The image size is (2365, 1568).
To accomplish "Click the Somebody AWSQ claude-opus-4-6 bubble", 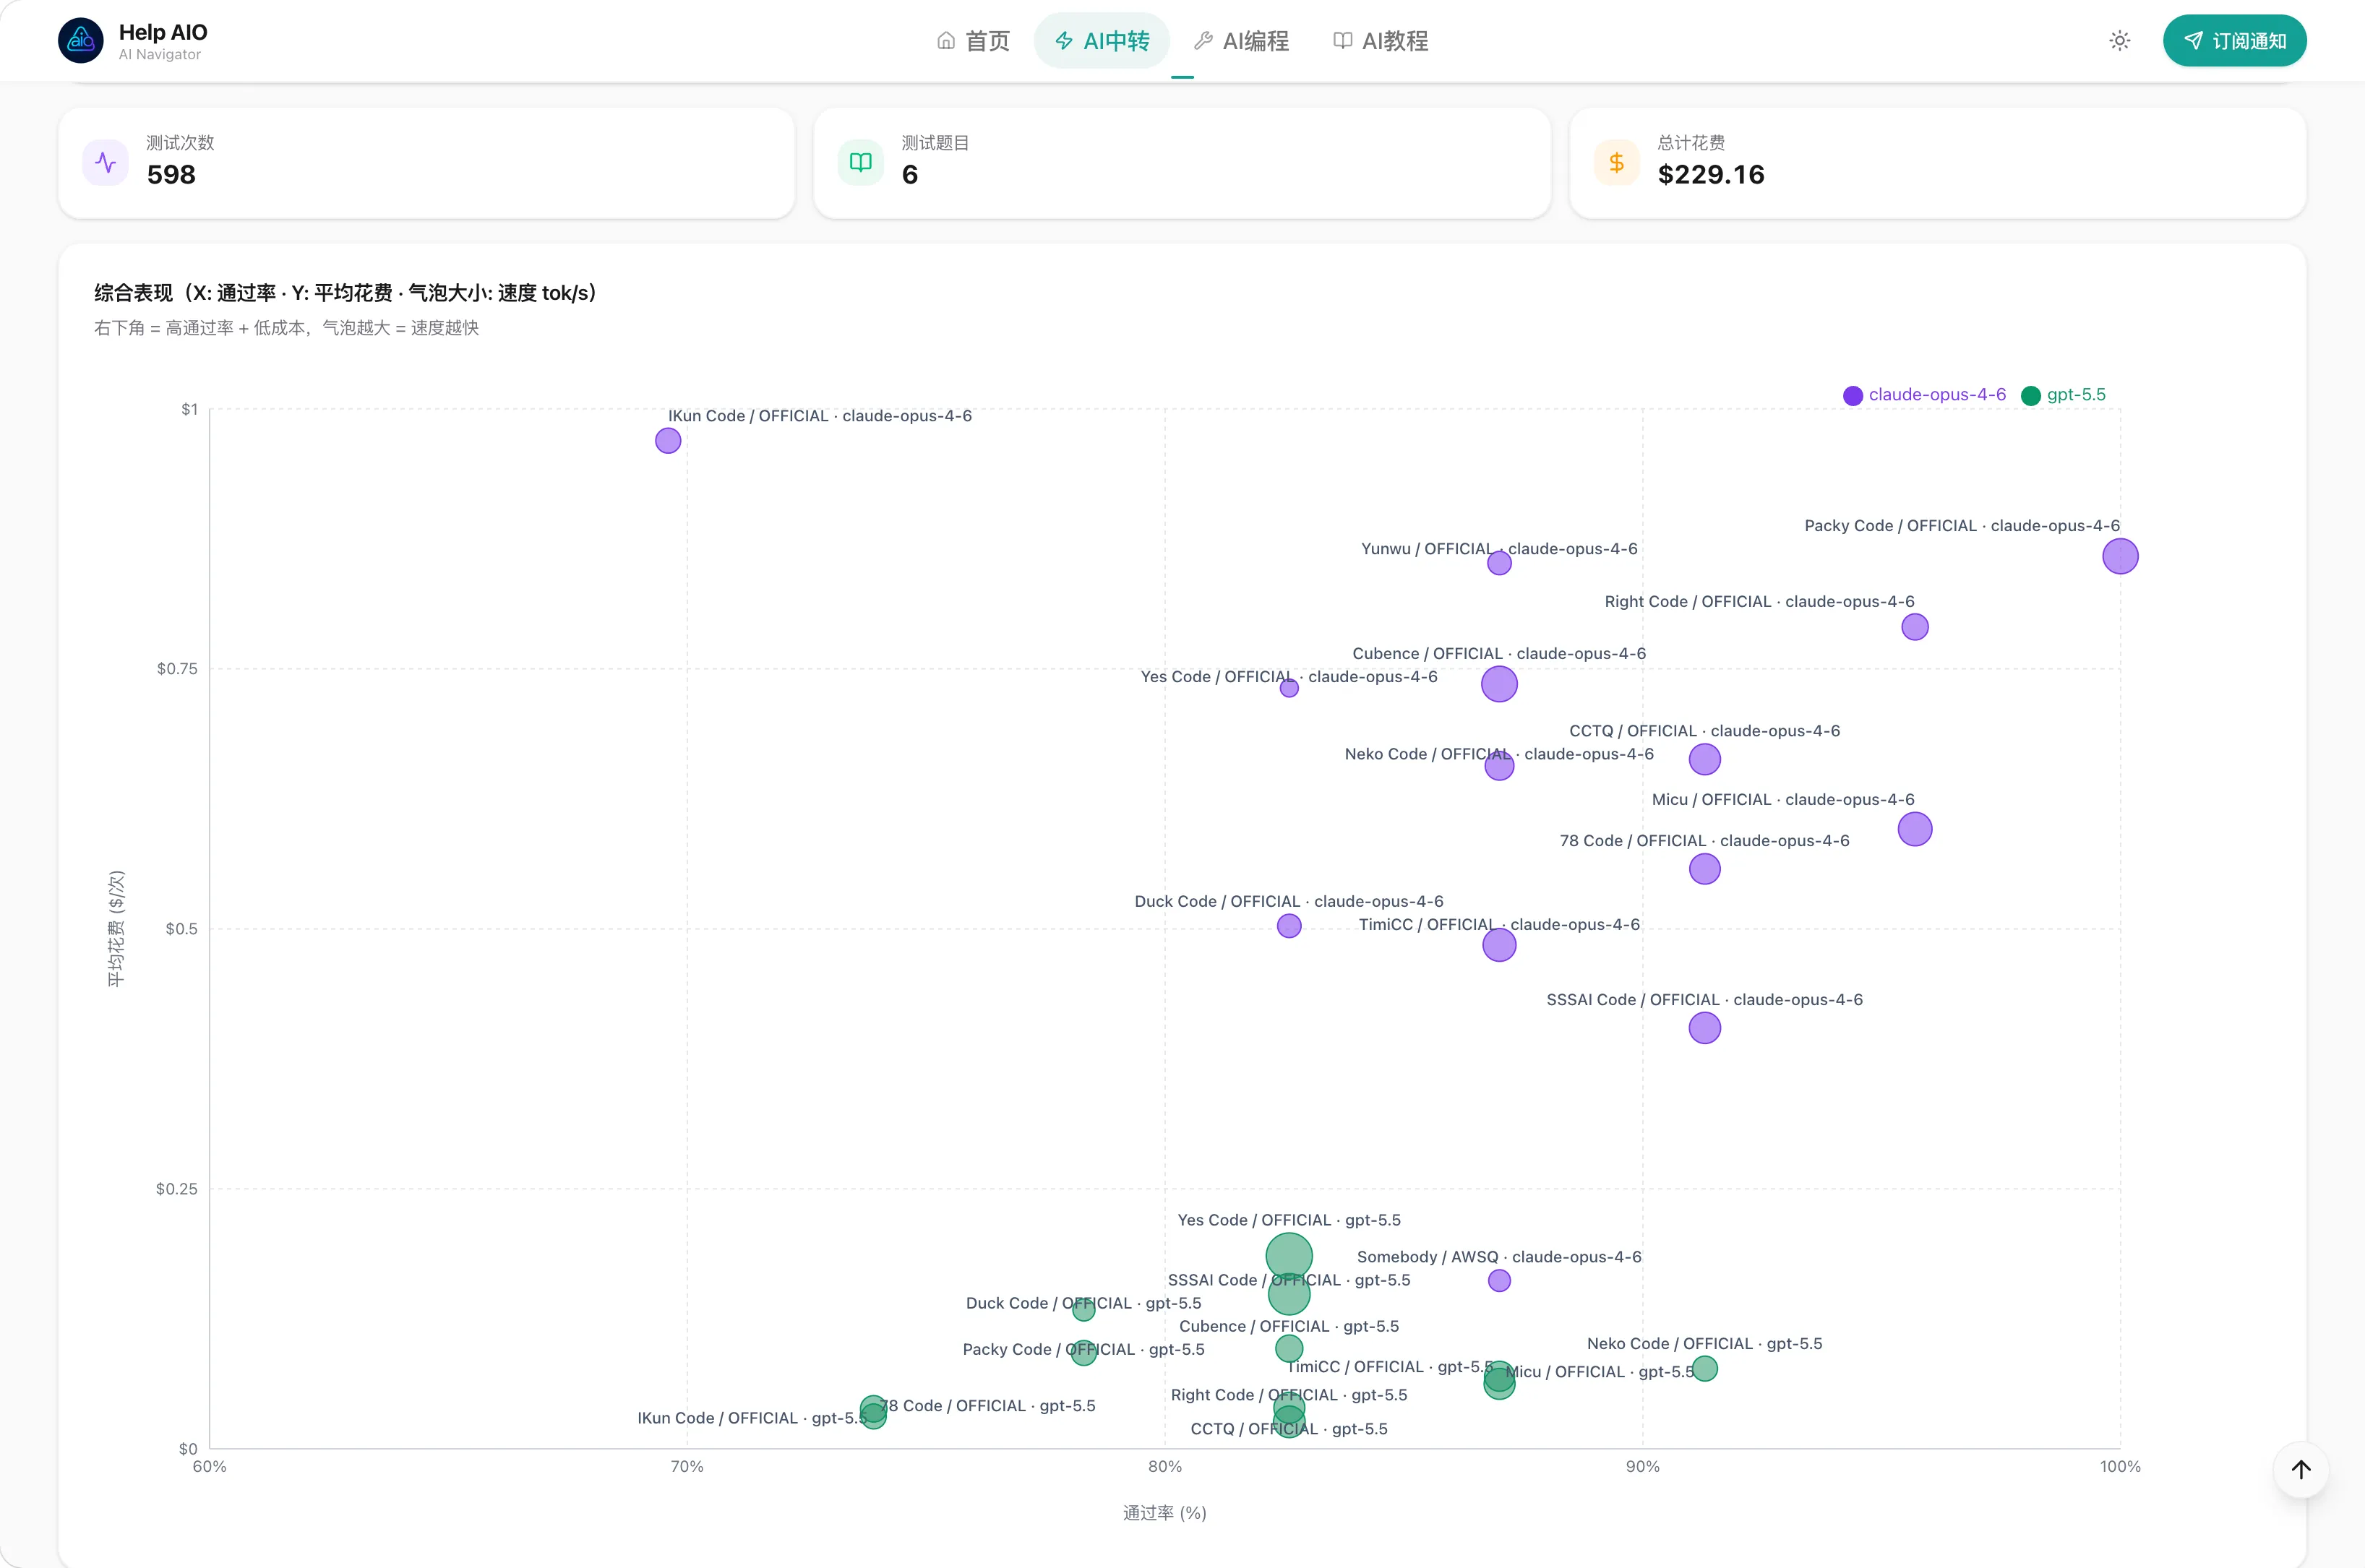I will tap(1499, 1281).
